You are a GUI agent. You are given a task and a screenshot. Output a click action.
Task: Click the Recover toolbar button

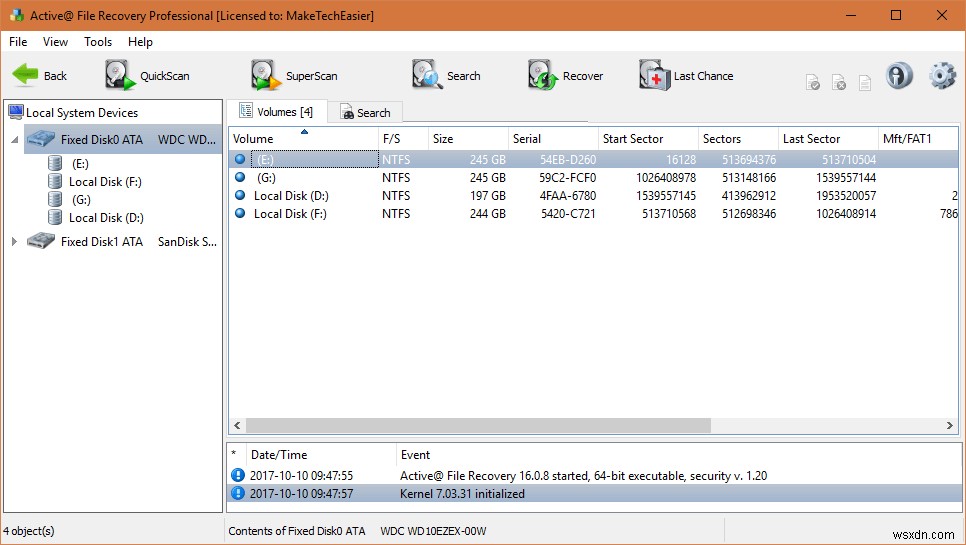pos(565,75)
